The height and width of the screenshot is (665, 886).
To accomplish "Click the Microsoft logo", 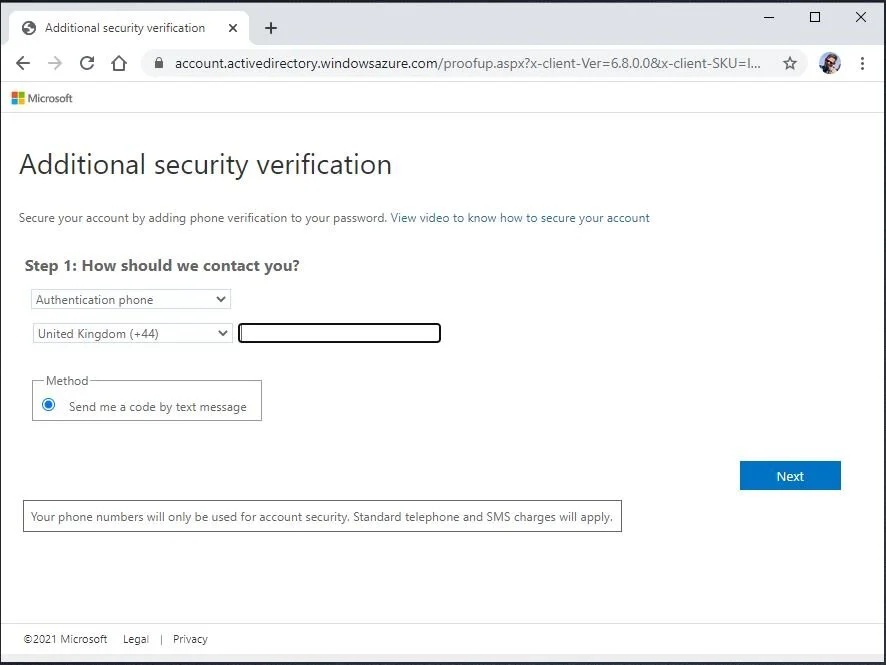I will (42, 98).
